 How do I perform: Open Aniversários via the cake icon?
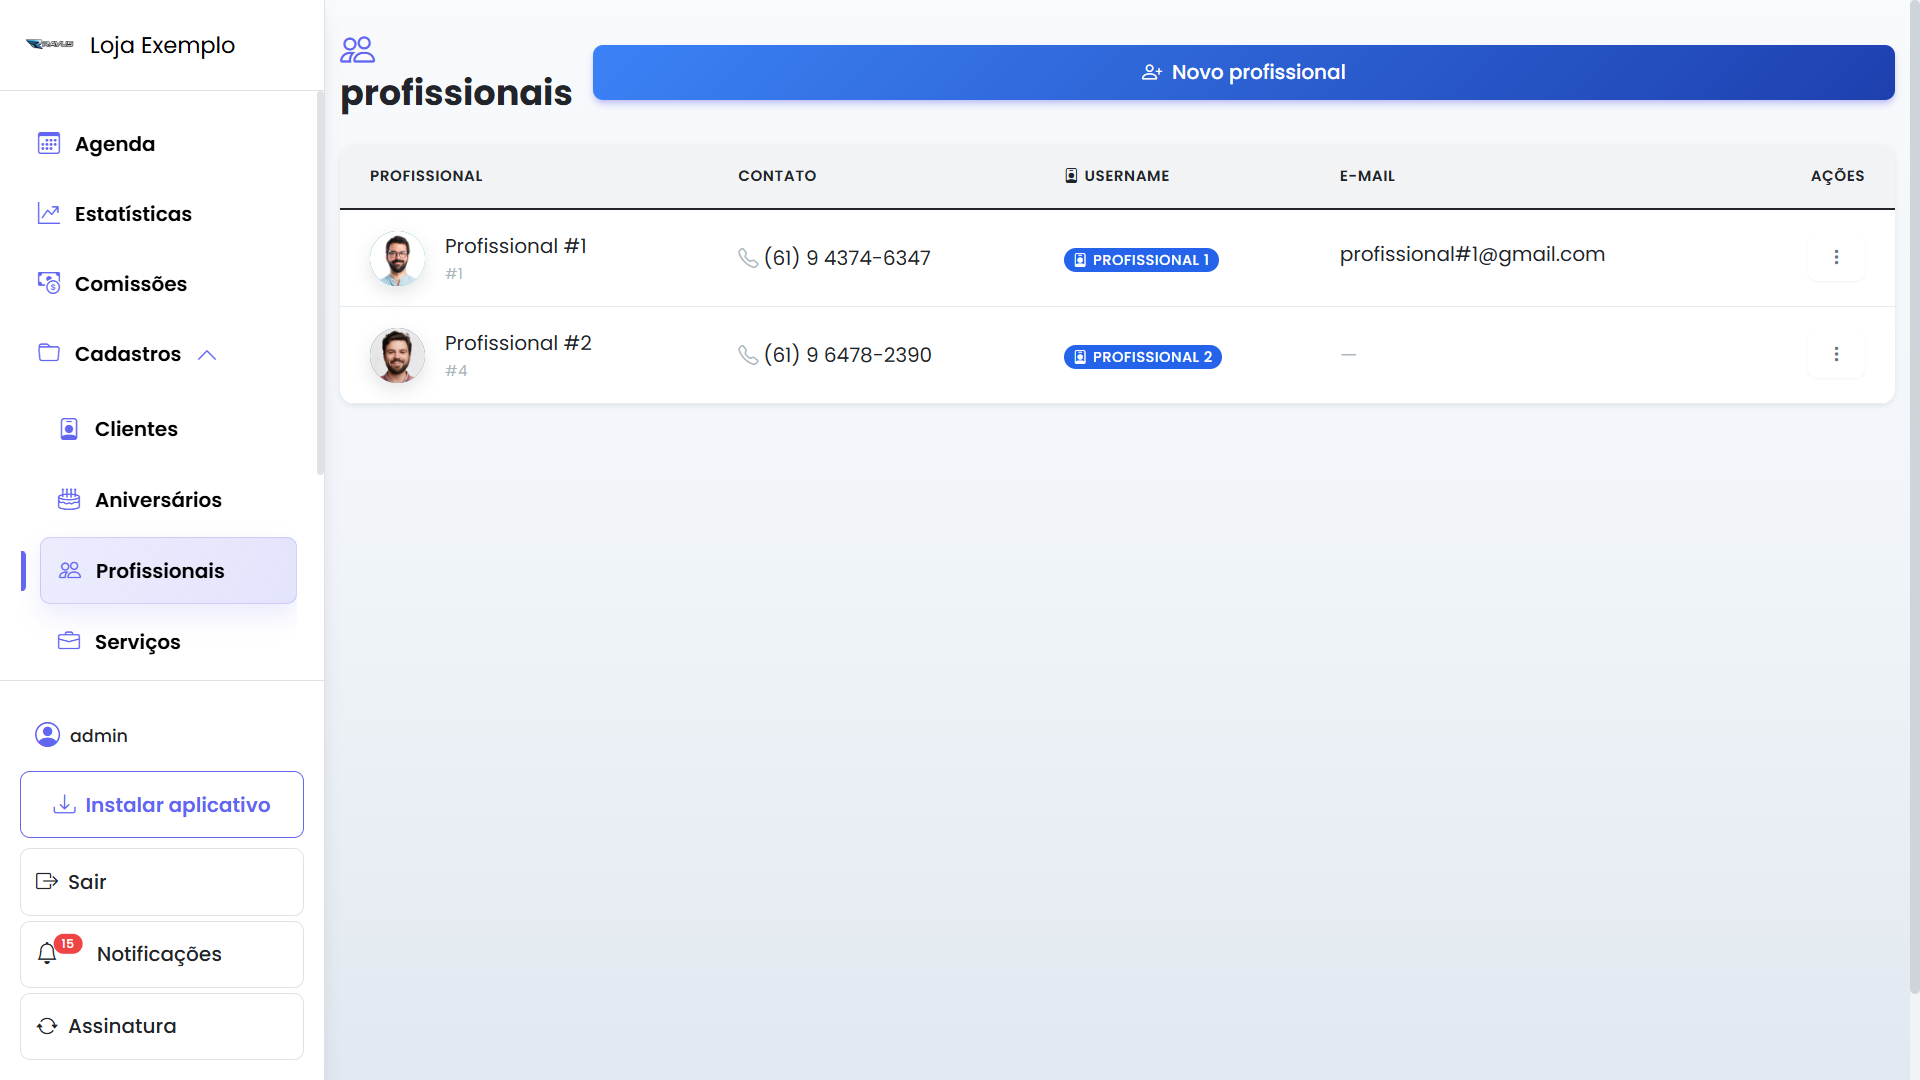pos(69,499)
